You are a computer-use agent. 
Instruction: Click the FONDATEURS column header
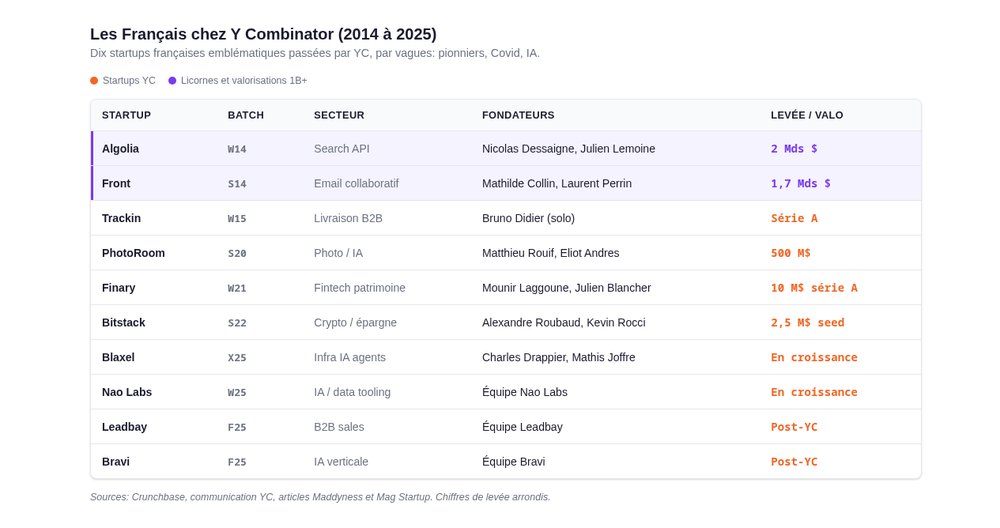click(x=518, y=115)
